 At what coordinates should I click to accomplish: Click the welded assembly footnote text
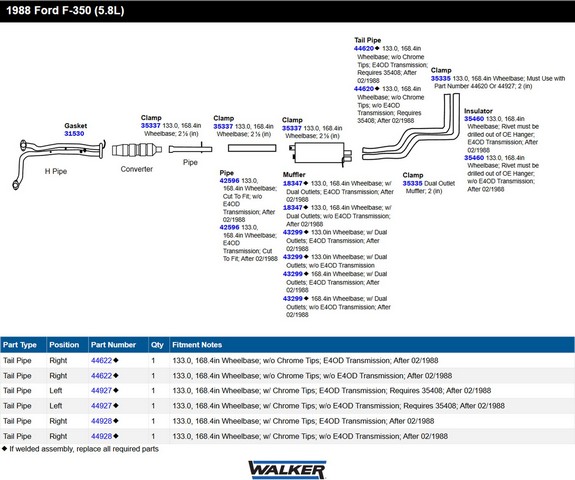pos(84,449)
